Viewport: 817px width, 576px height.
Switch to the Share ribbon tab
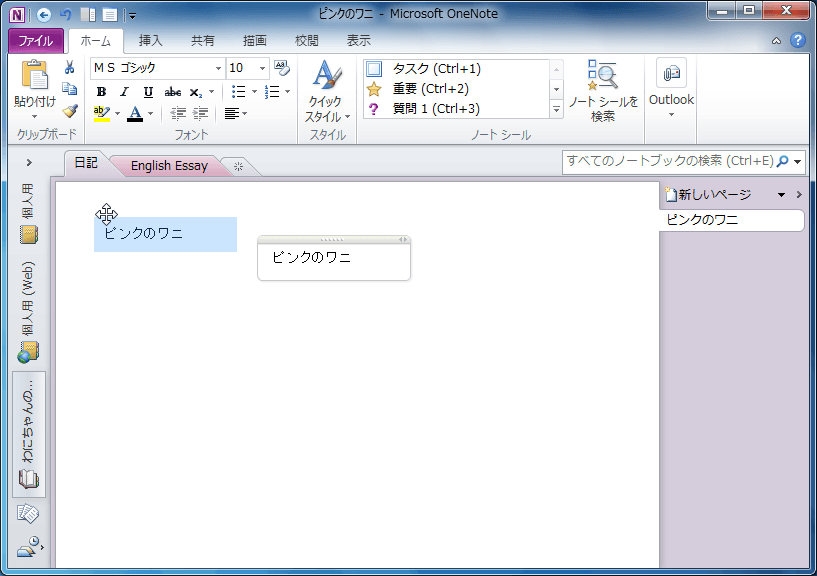203,41
